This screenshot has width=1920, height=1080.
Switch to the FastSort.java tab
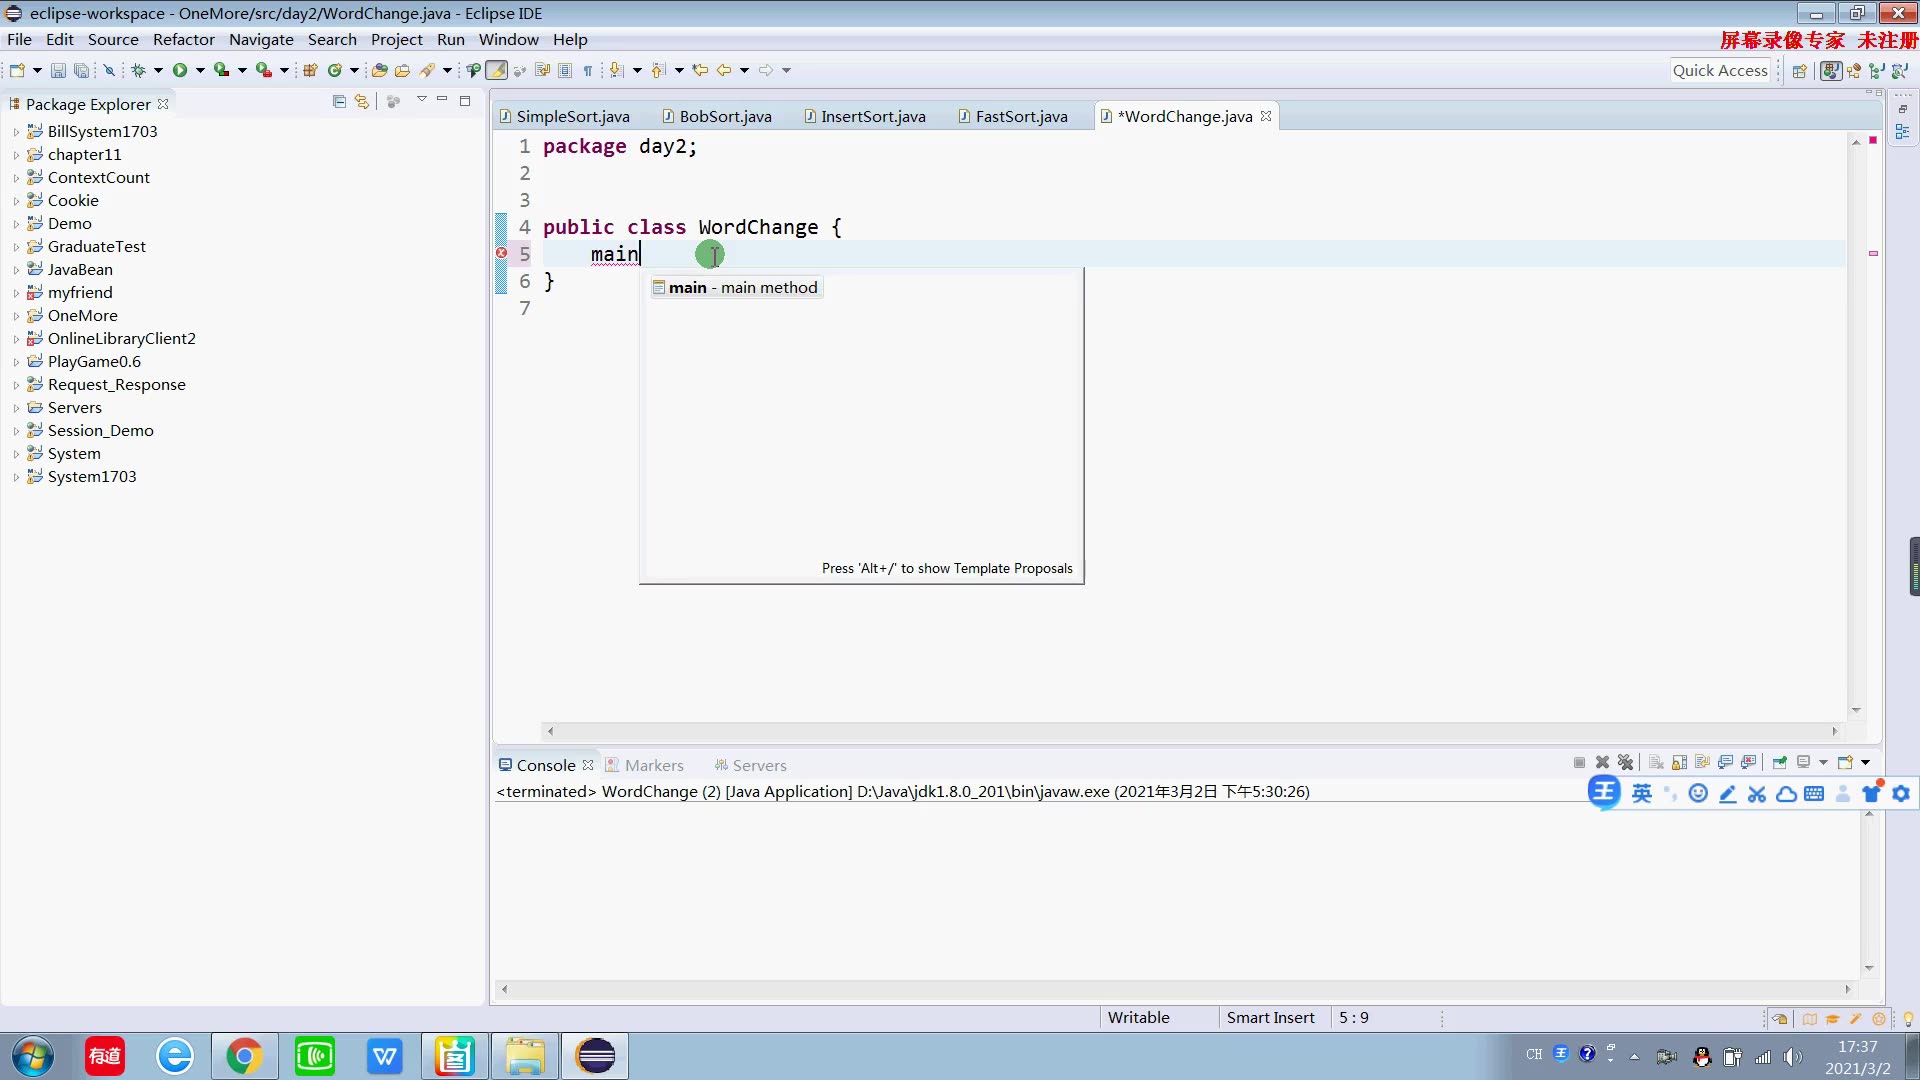(x=1020, y=116)
